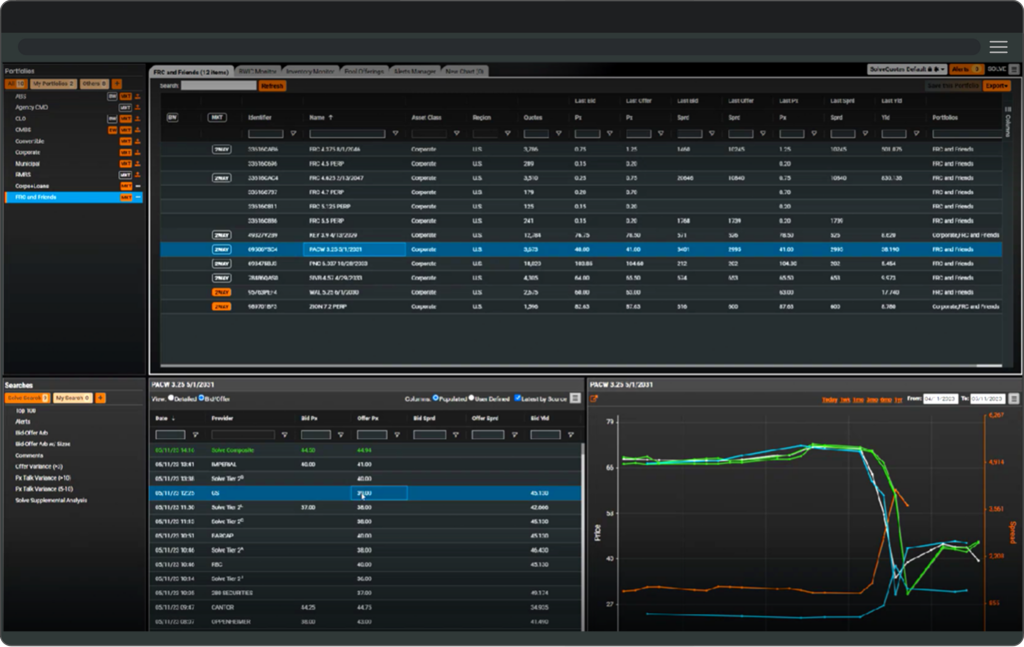
Task: Click the portfolio Search input field
Action: pyautogui.click(x=218, y=86)
